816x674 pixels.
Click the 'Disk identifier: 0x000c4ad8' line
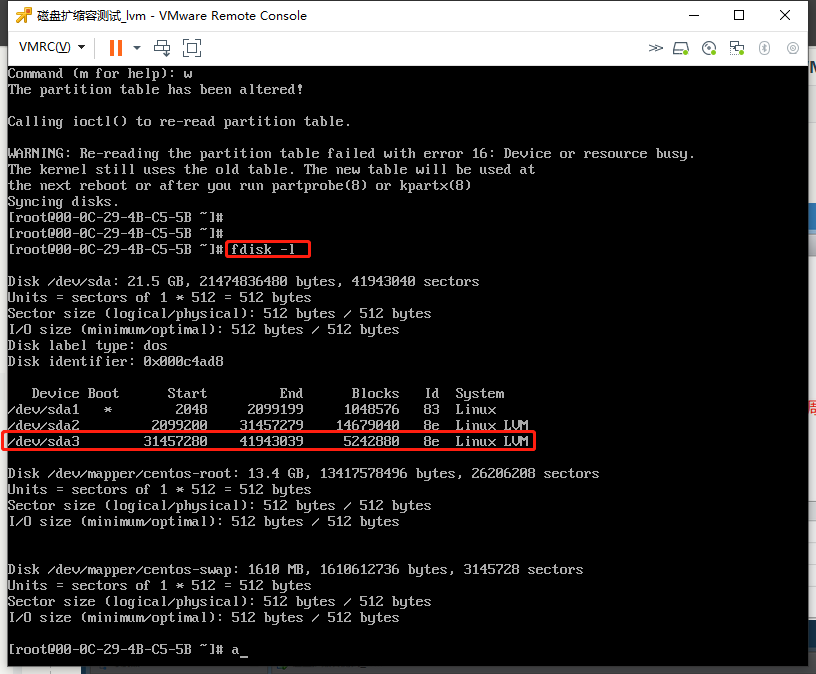(x=116, y=361)
